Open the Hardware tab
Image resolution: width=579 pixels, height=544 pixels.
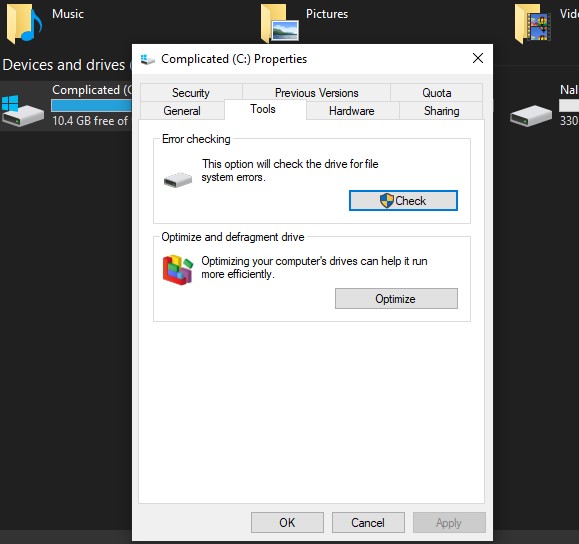point(352,111)
